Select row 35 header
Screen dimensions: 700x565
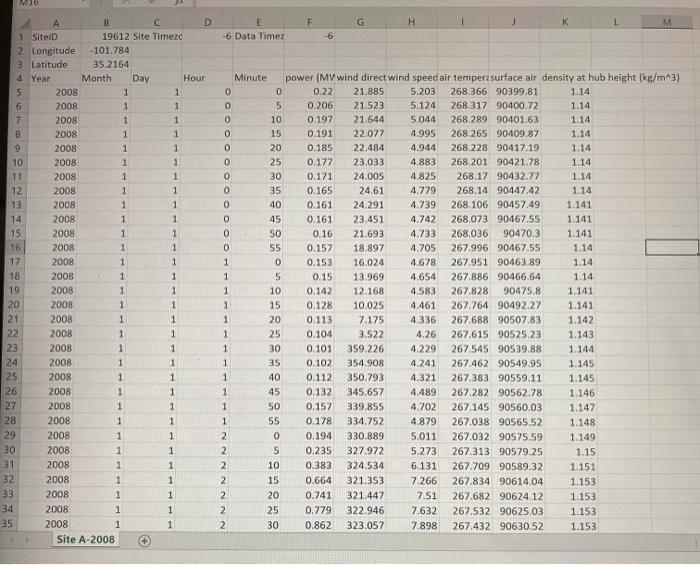coord(8,523)
